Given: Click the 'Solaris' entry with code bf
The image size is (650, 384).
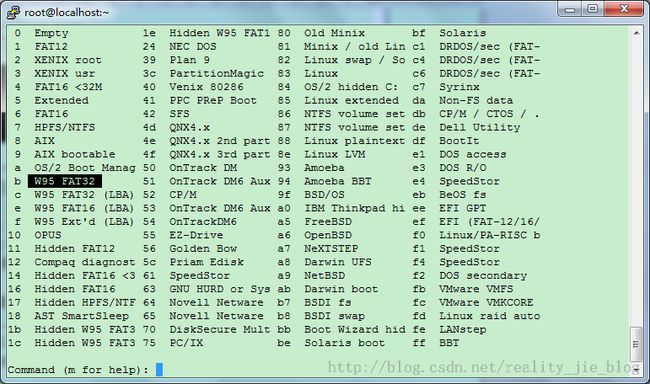Looking at the screenshot, I should click(x=463, y=33).
